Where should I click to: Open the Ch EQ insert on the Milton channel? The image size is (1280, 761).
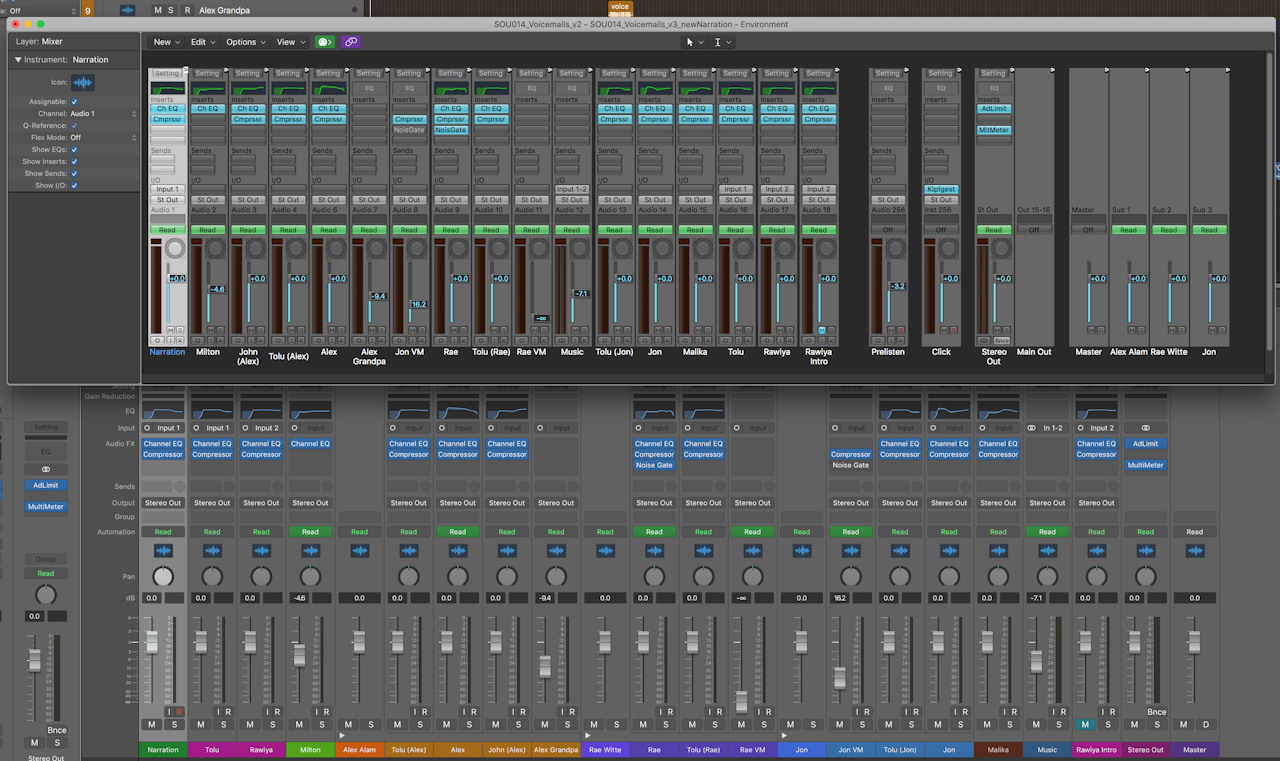(x=207, y=109)
